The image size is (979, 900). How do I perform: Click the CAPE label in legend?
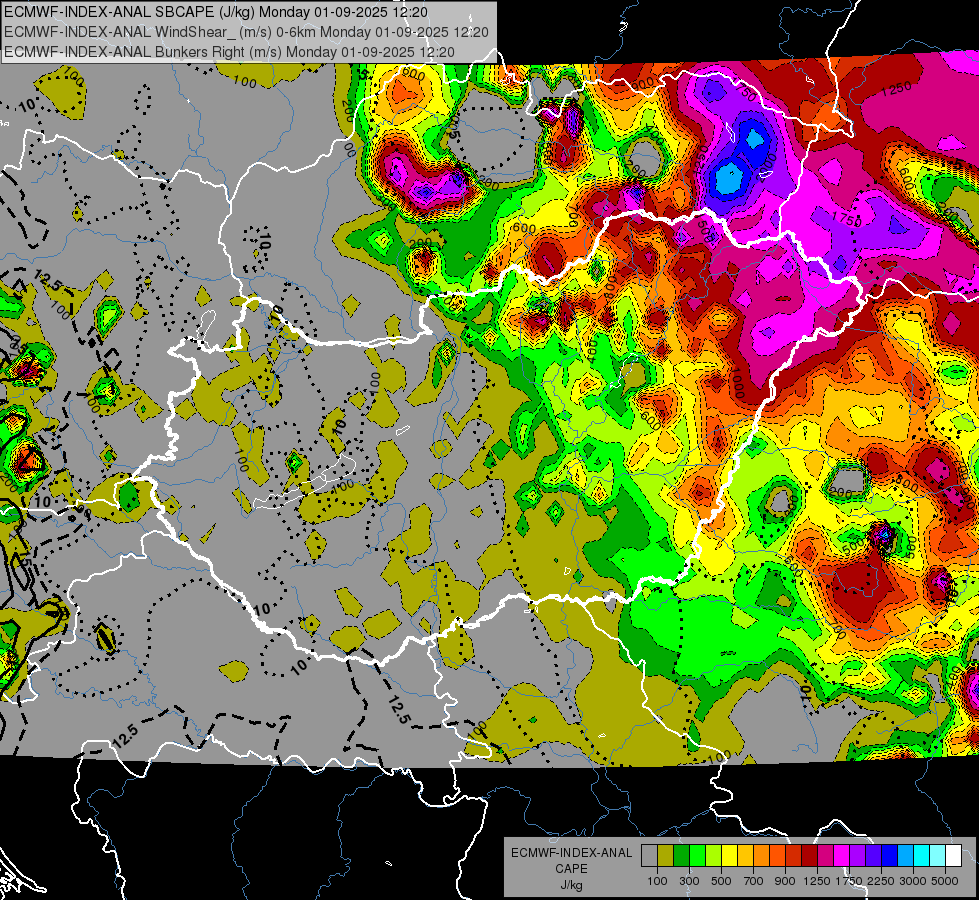tap(571, 869)
